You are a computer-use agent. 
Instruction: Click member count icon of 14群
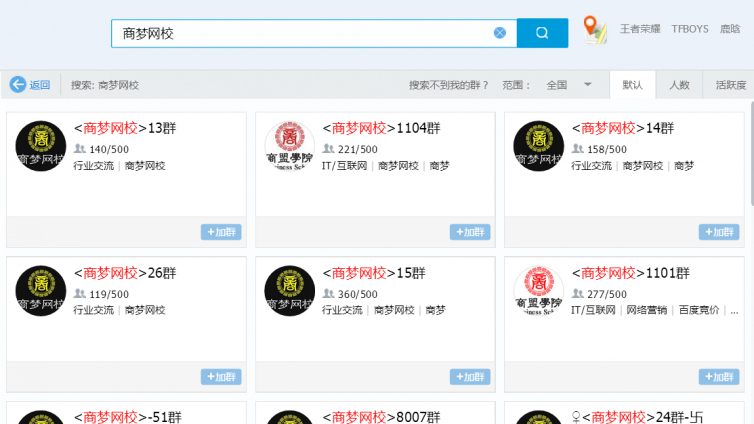[x=578, y=149]
